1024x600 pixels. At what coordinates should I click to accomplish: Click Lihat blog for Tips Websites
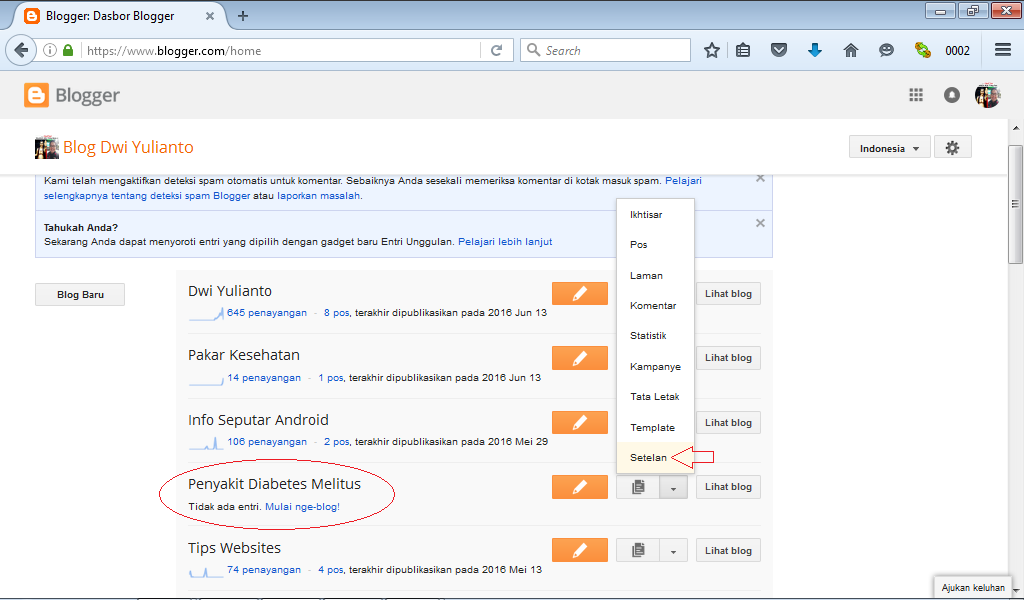pyautogui.click(x=728, y=550)
